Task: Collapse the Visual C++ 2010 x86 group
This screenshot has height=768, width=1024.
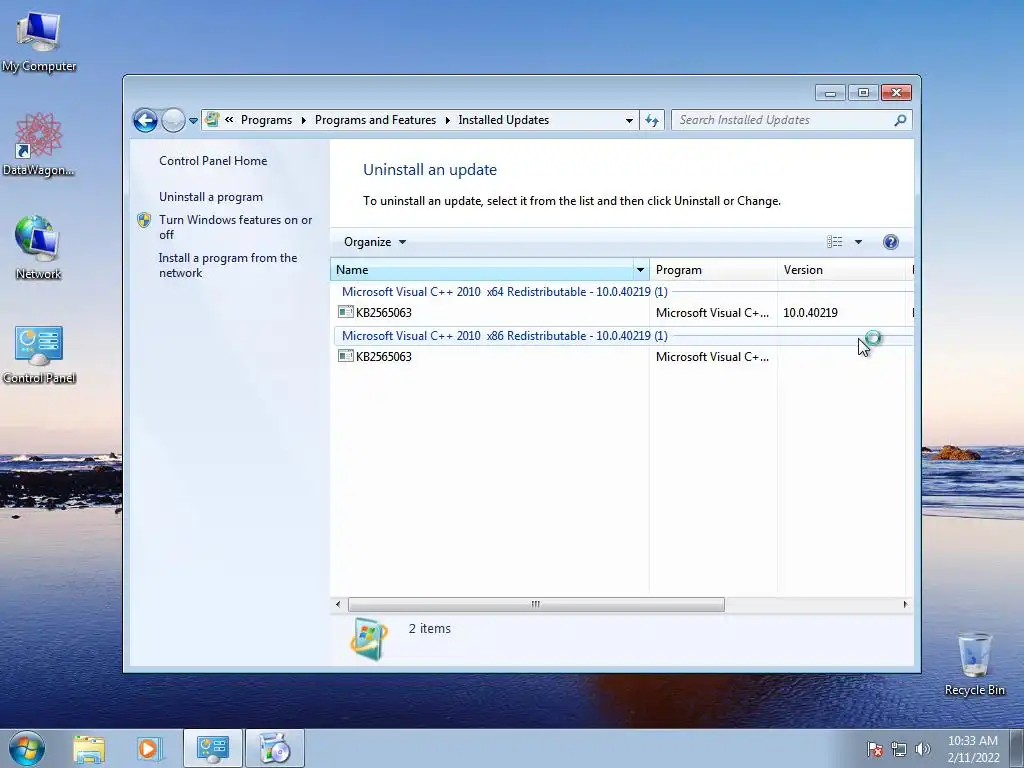Action: [x=504, y=336]
